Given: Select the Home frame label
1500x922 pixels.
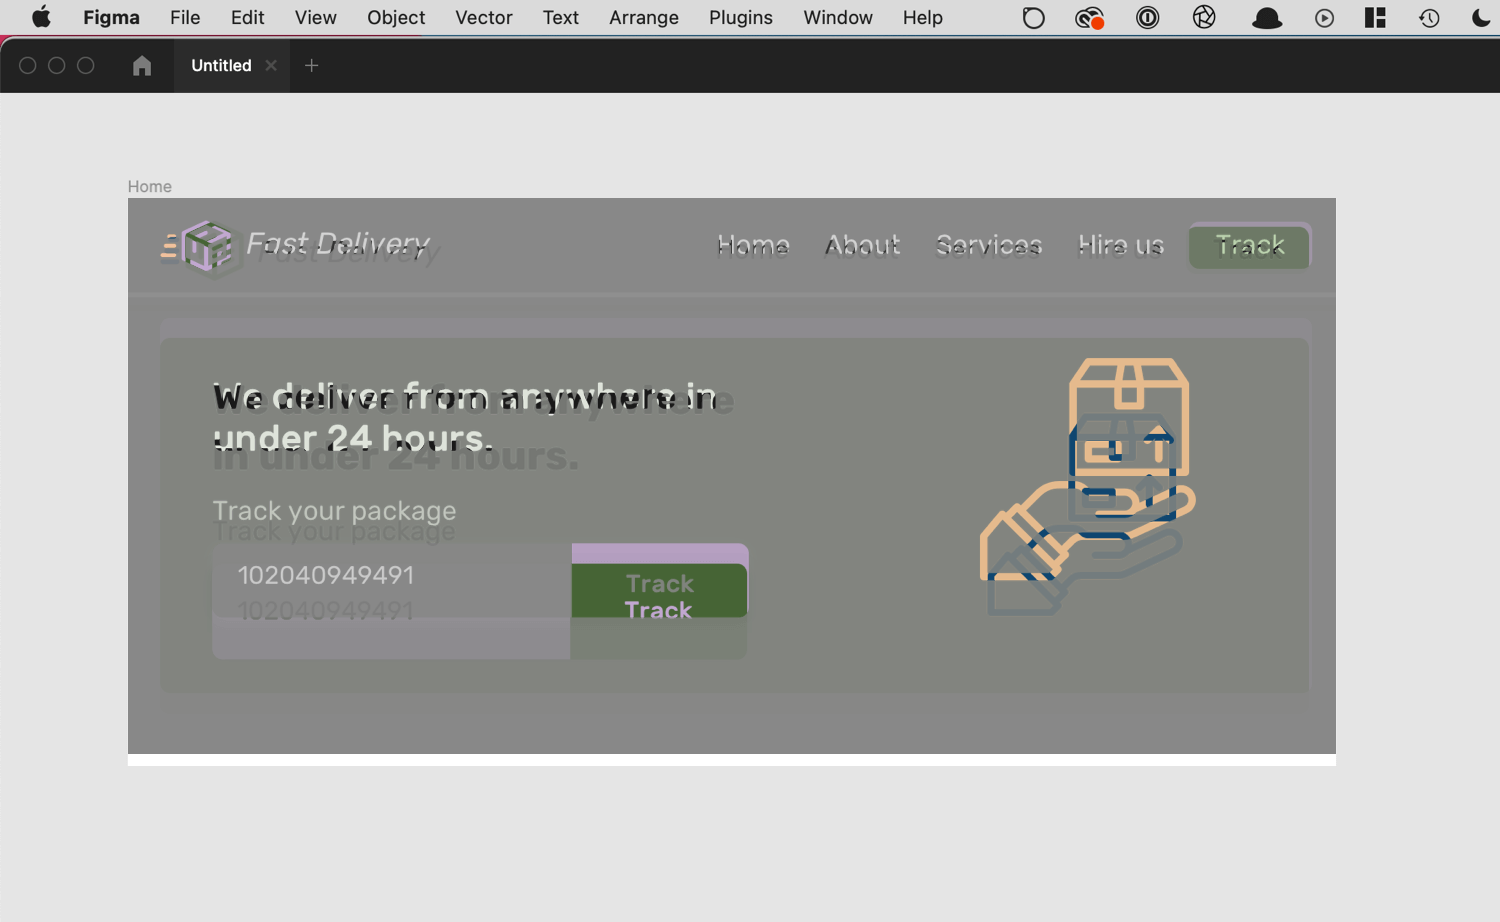Looking at the screenshot, I should pyautogui.click(x=150, y=187).
